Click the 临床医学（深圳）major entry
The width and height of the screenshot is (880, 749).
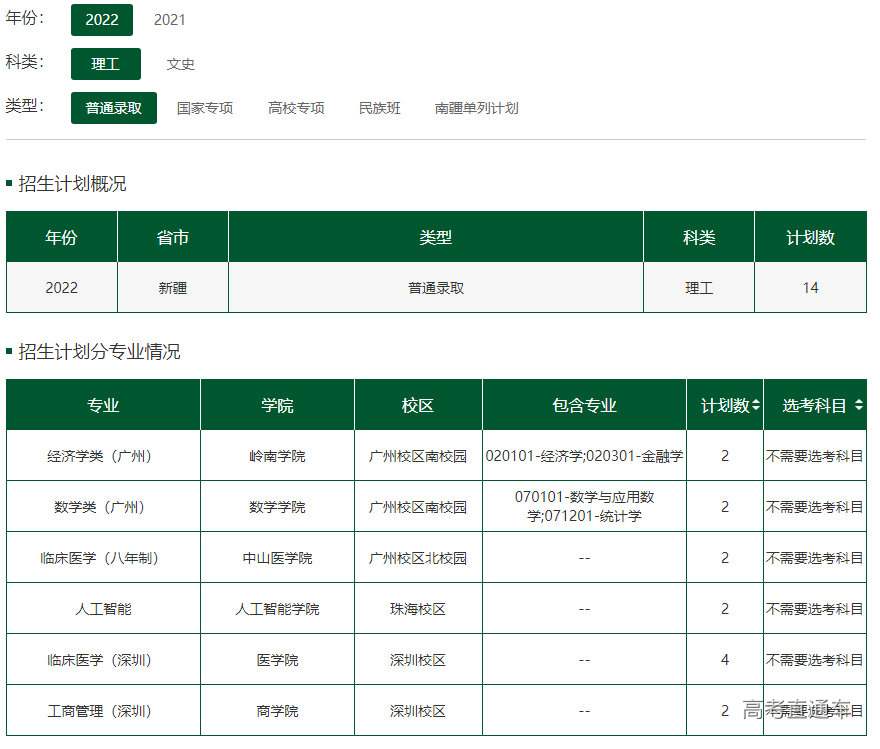pos(103,659)
